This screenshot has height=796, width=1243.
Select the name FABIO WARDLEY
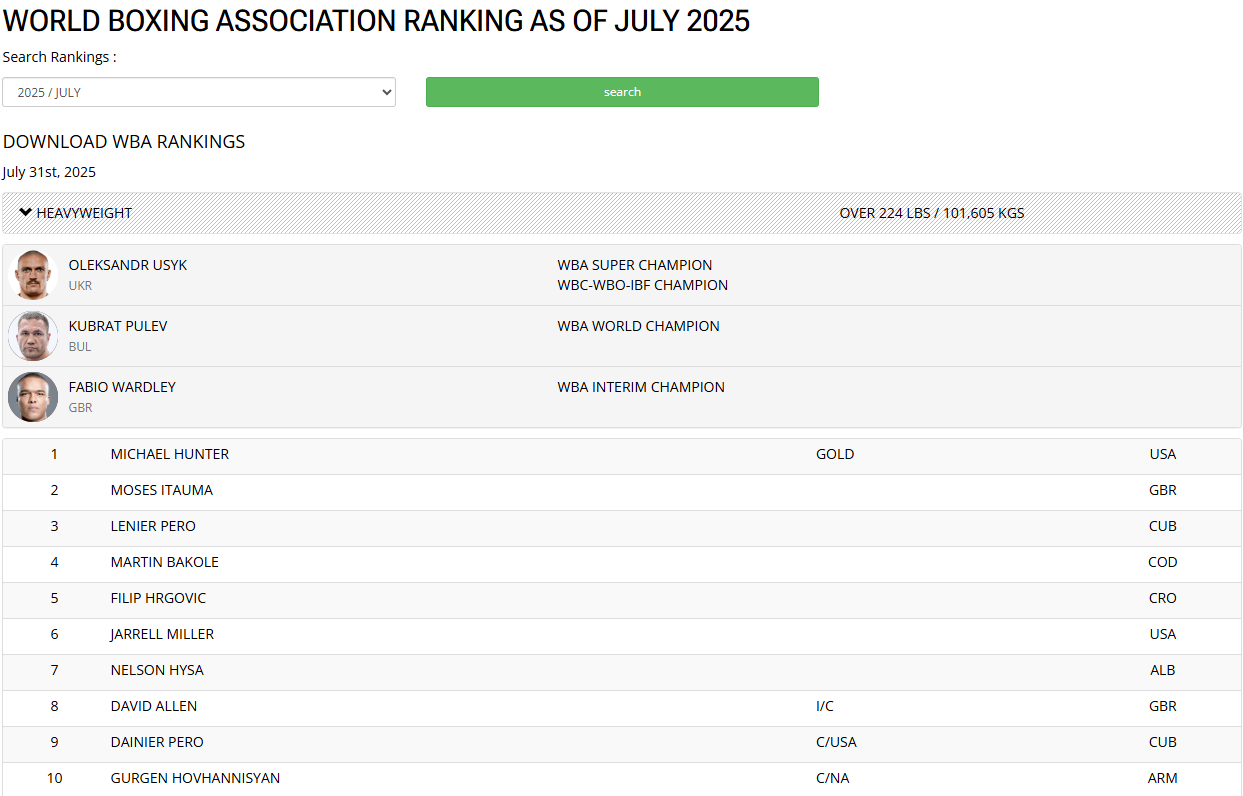pos(122,387)
